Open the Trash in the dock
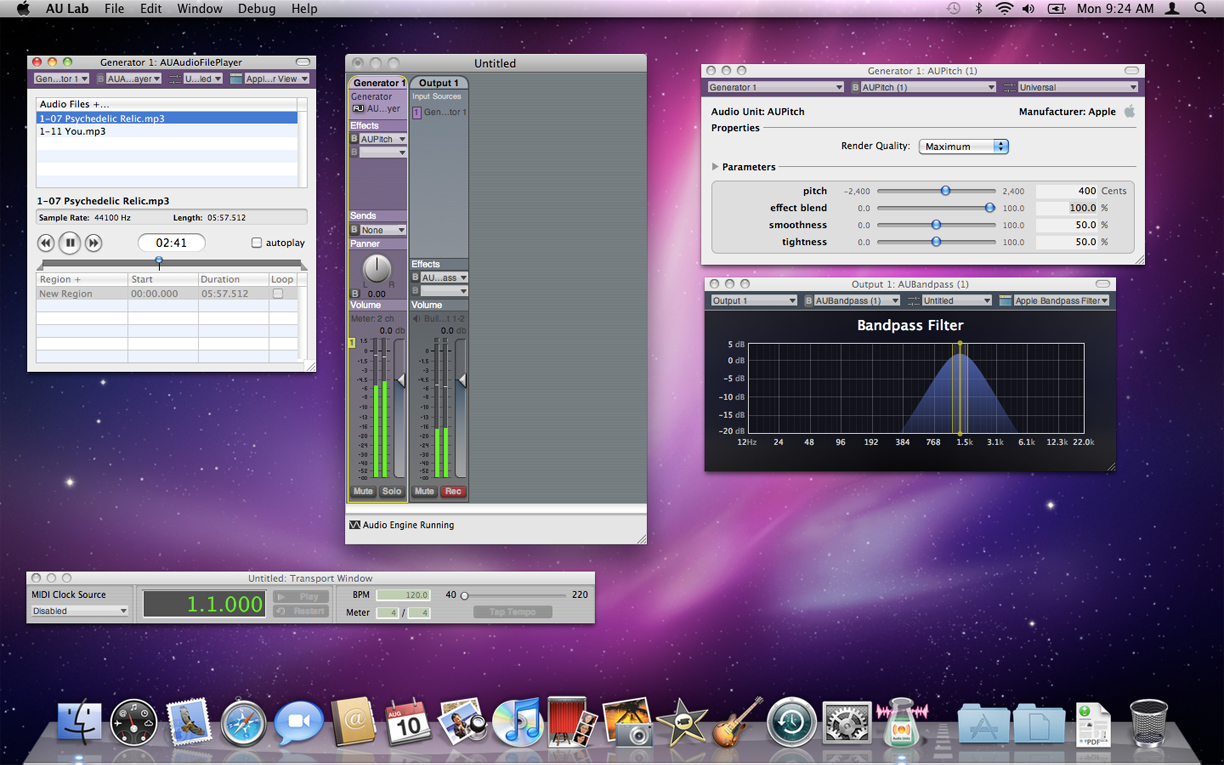 point(1149,721)
